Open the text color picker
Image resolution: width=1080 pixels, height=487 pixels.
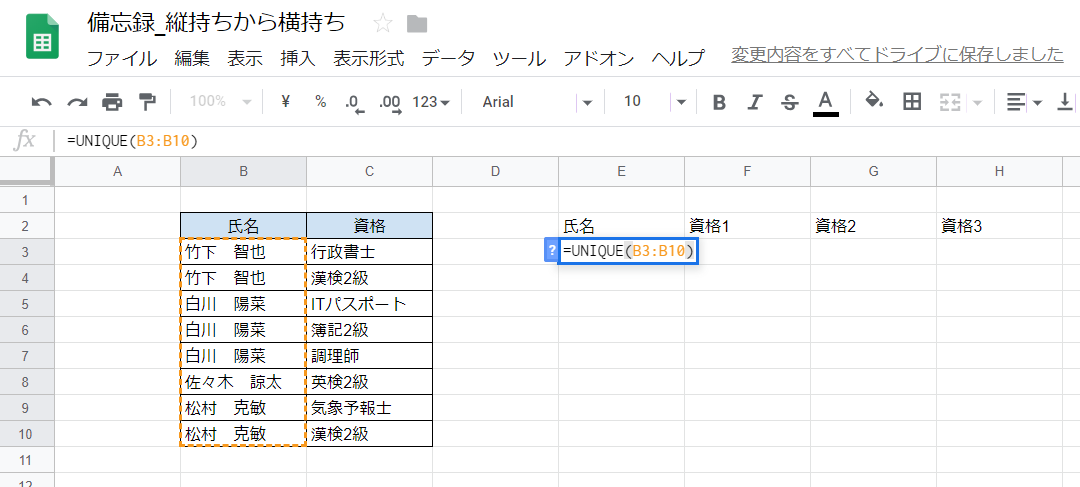pos(826,103)
